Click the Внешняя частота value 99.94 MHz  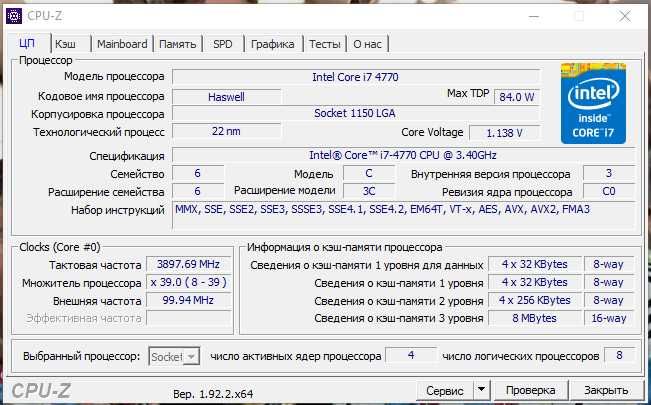click(x=189, y=300)
